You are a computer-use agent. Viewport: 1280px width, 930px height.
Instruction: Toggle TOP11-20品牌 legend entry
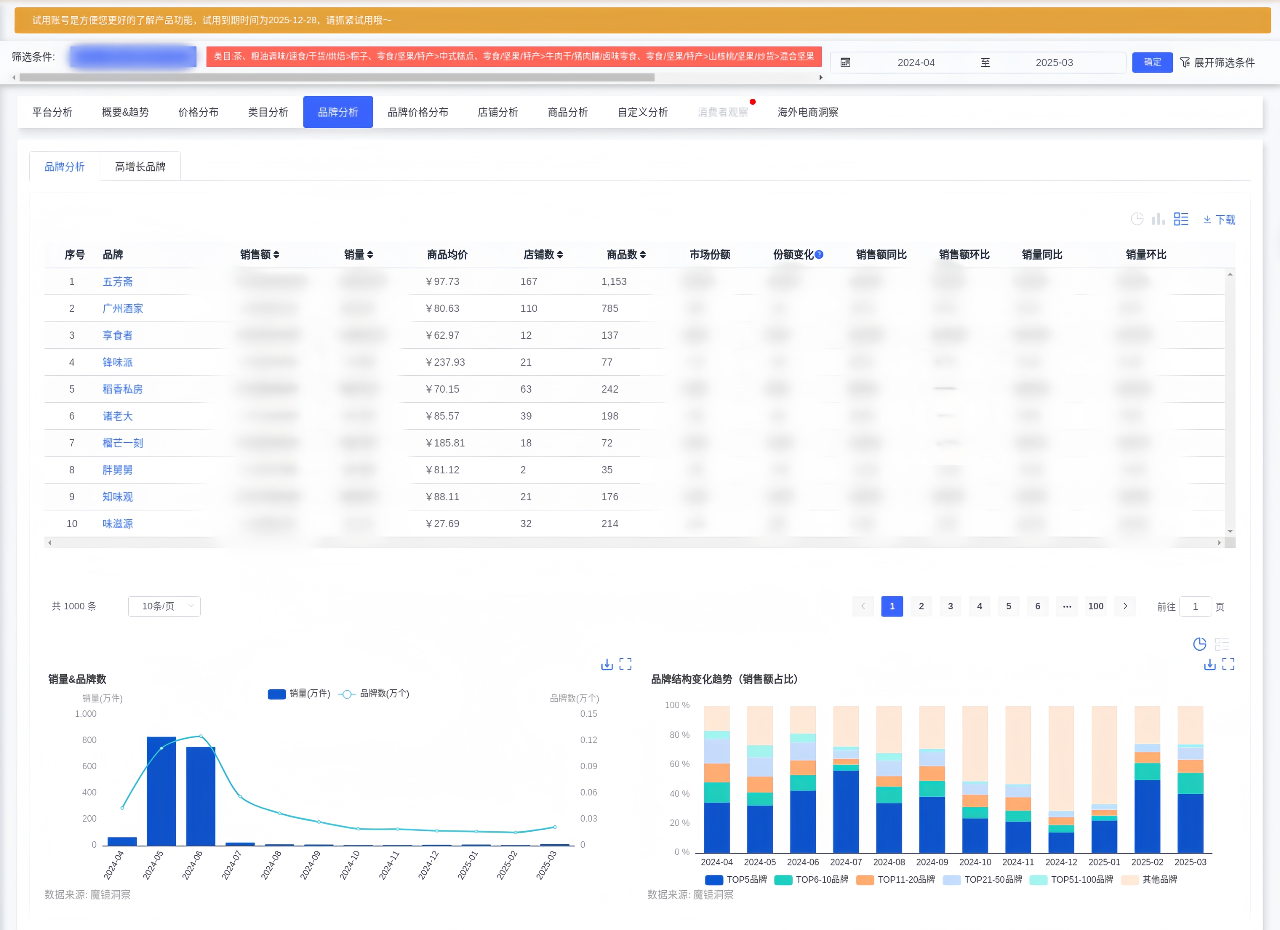[895, 880]
